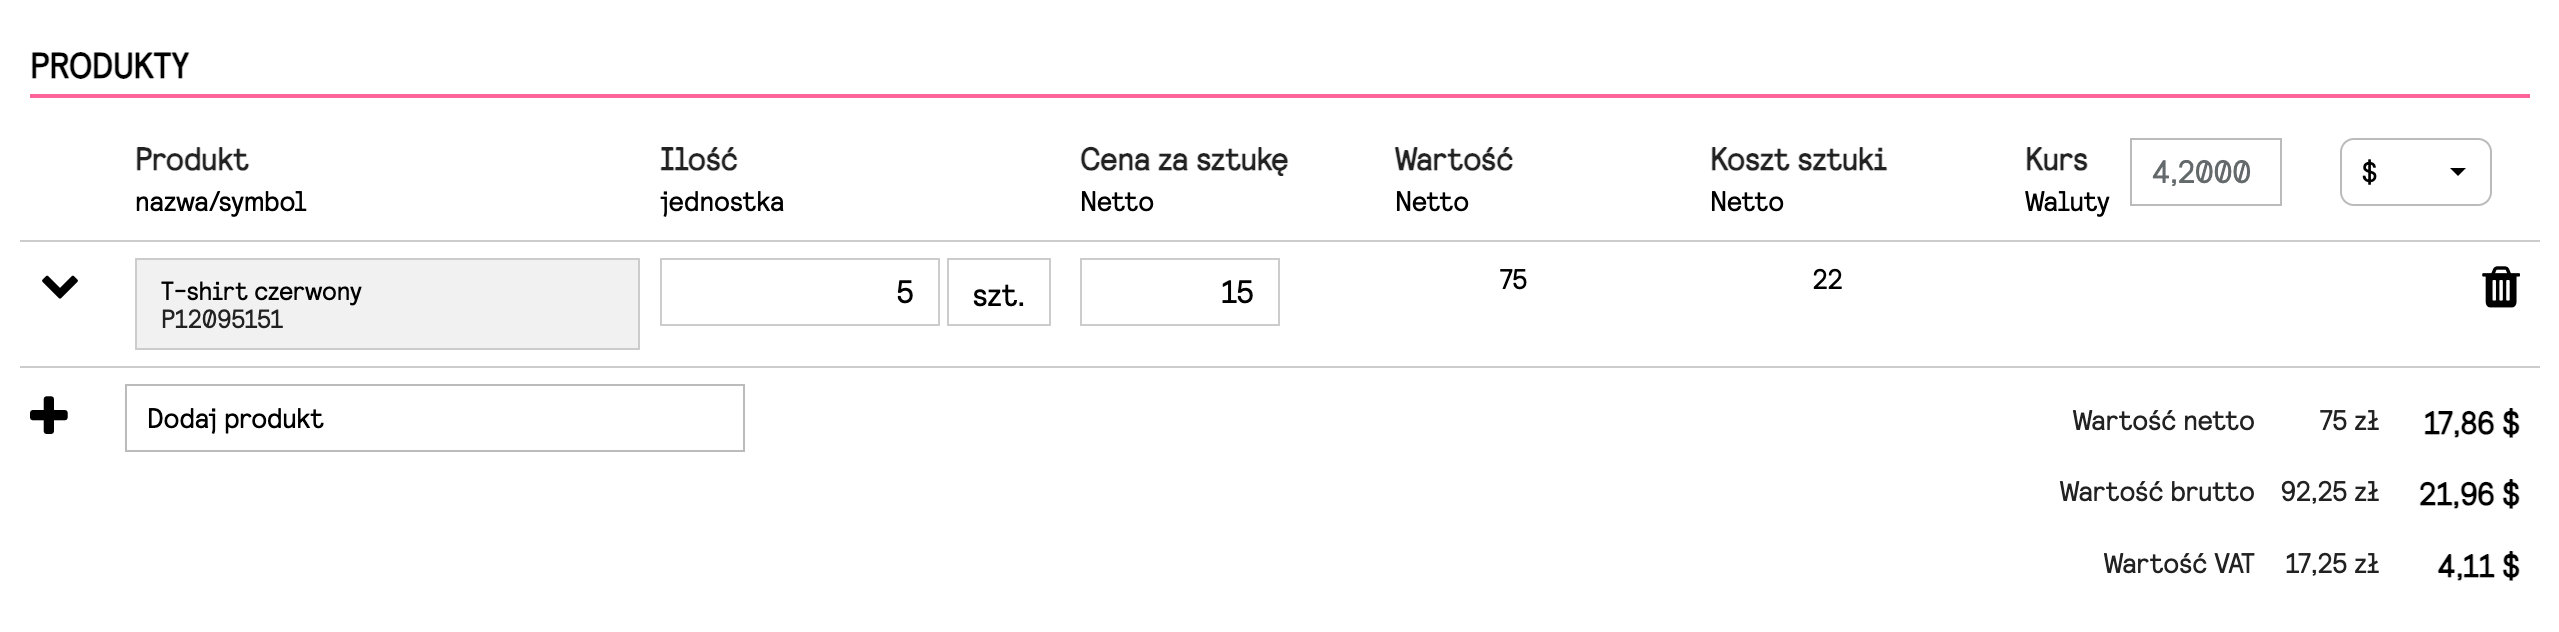
Task: Open the $ currency dropdown
Action: coord(2415,172)
